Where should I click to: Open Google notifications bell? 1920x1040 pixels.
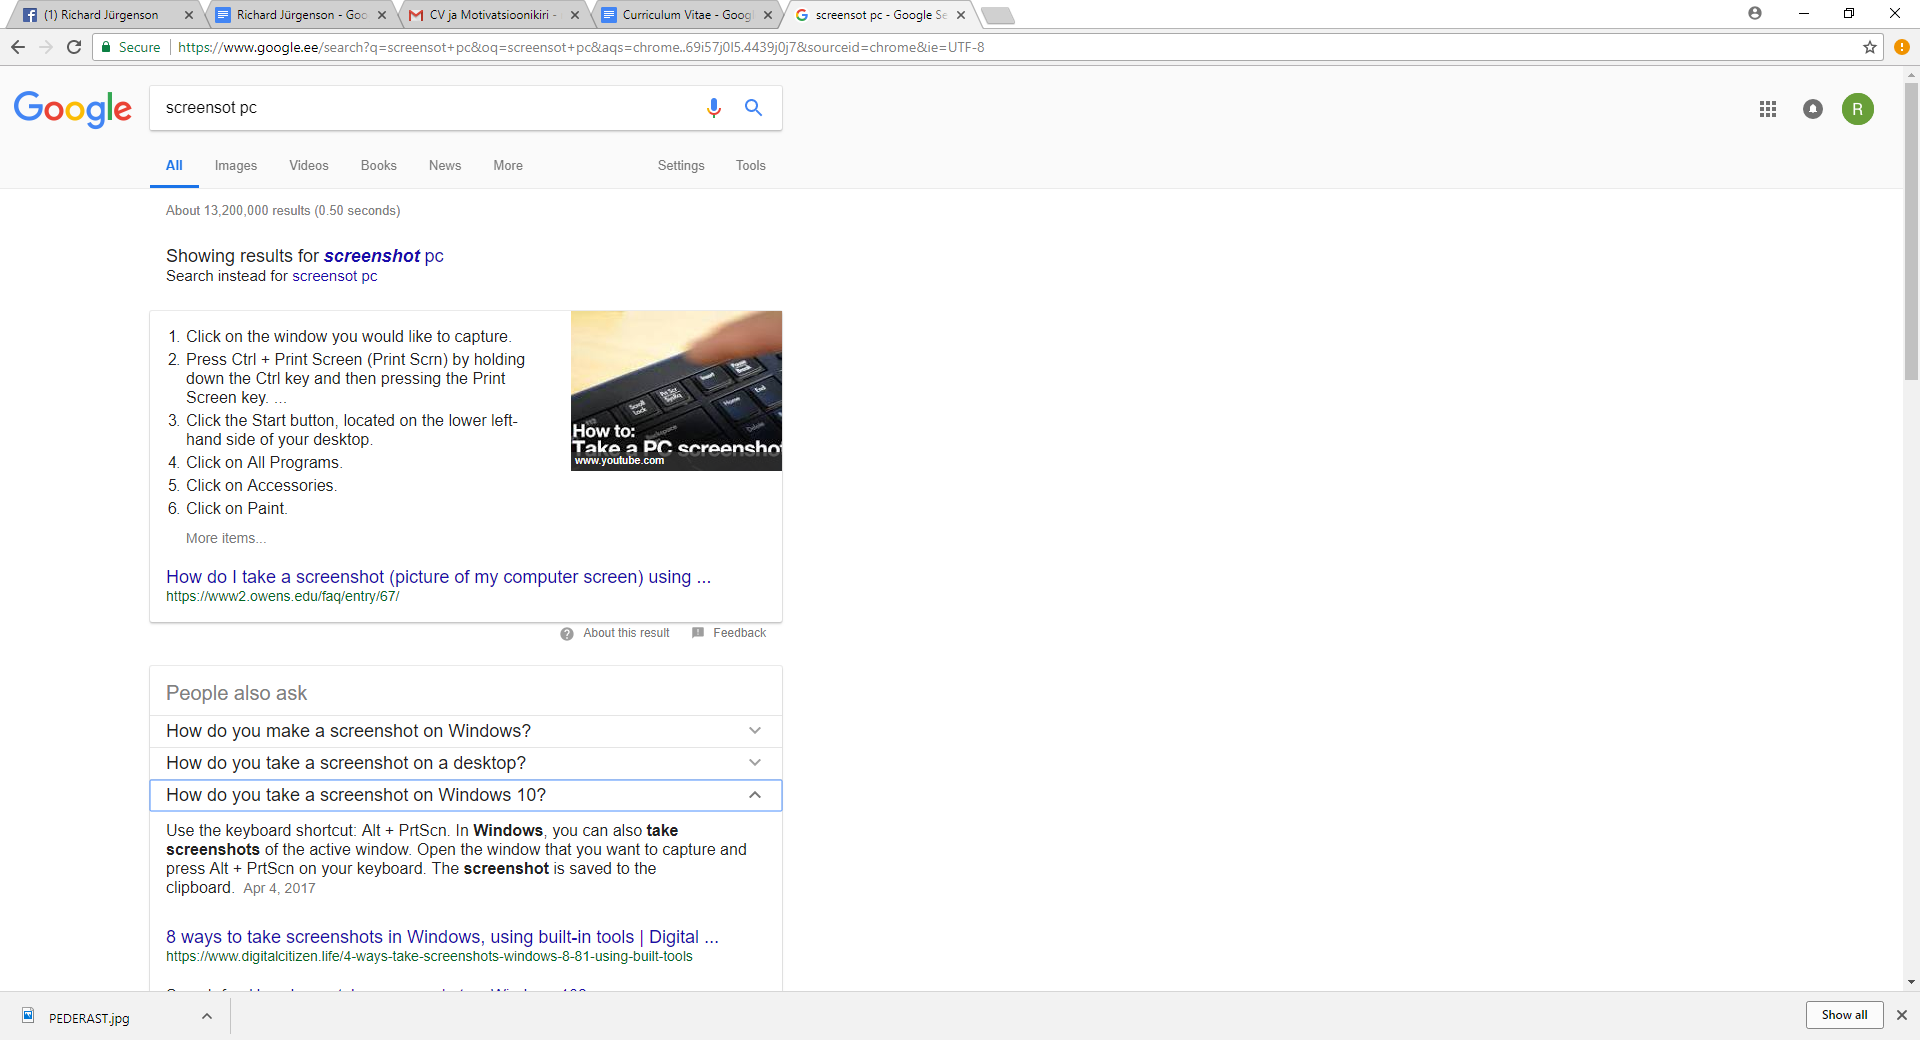[1813, 109]
